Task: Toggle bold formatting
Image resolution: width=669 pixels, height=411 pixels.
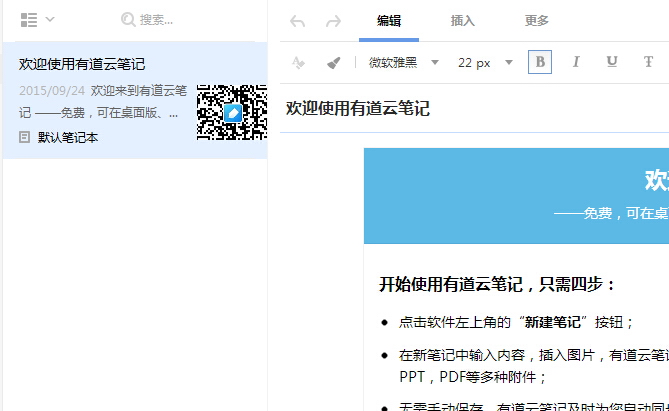Action: click(x=540, y=62)
